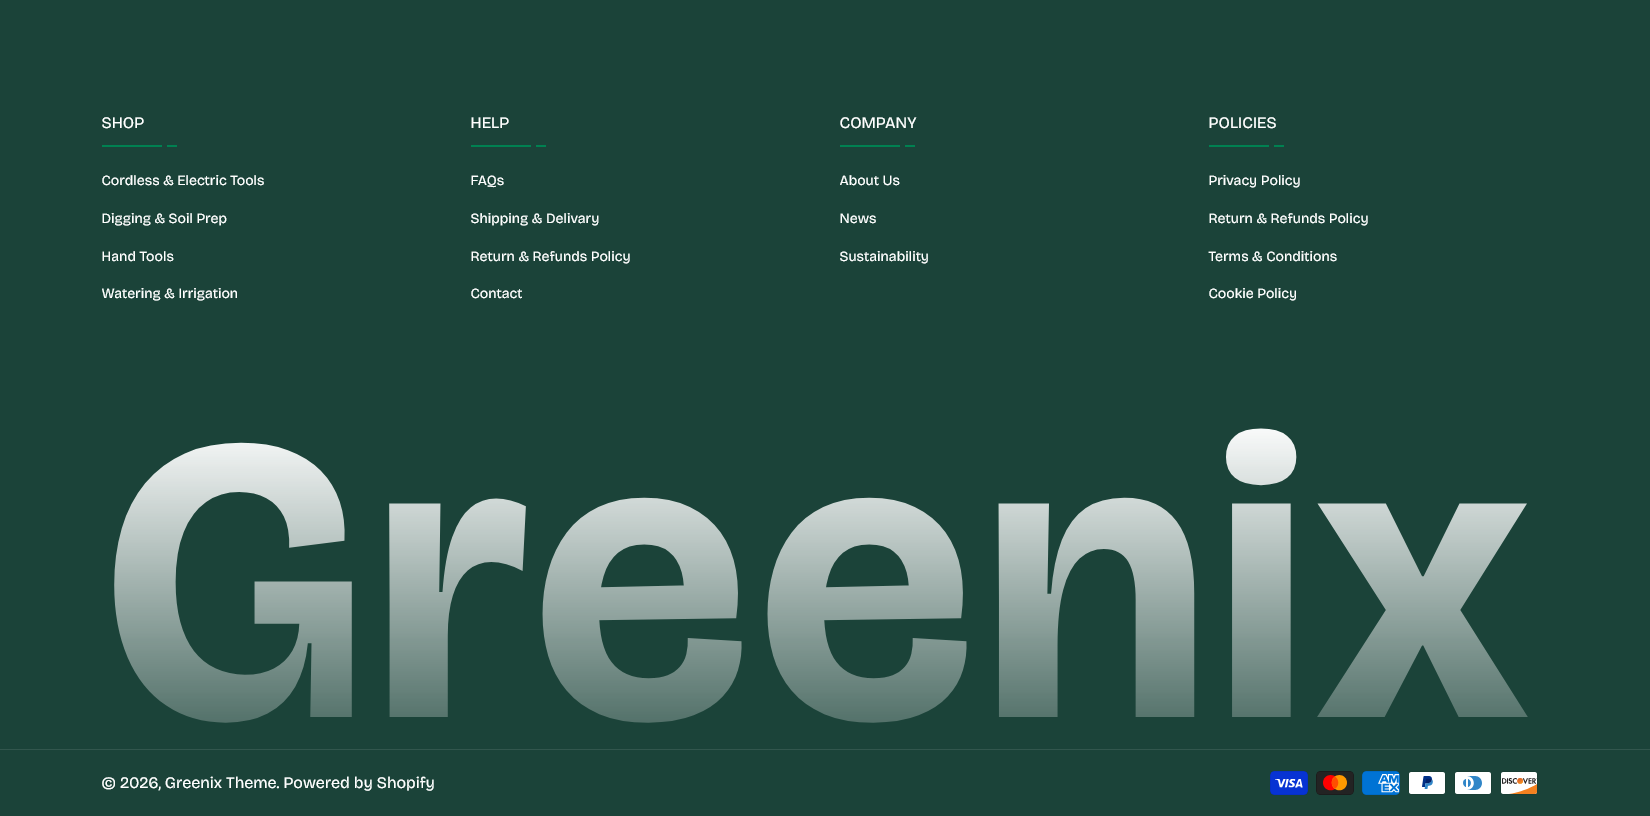The image size is (1650, 816).
Task: Click the American Express payment icon
Action: 1381,783
